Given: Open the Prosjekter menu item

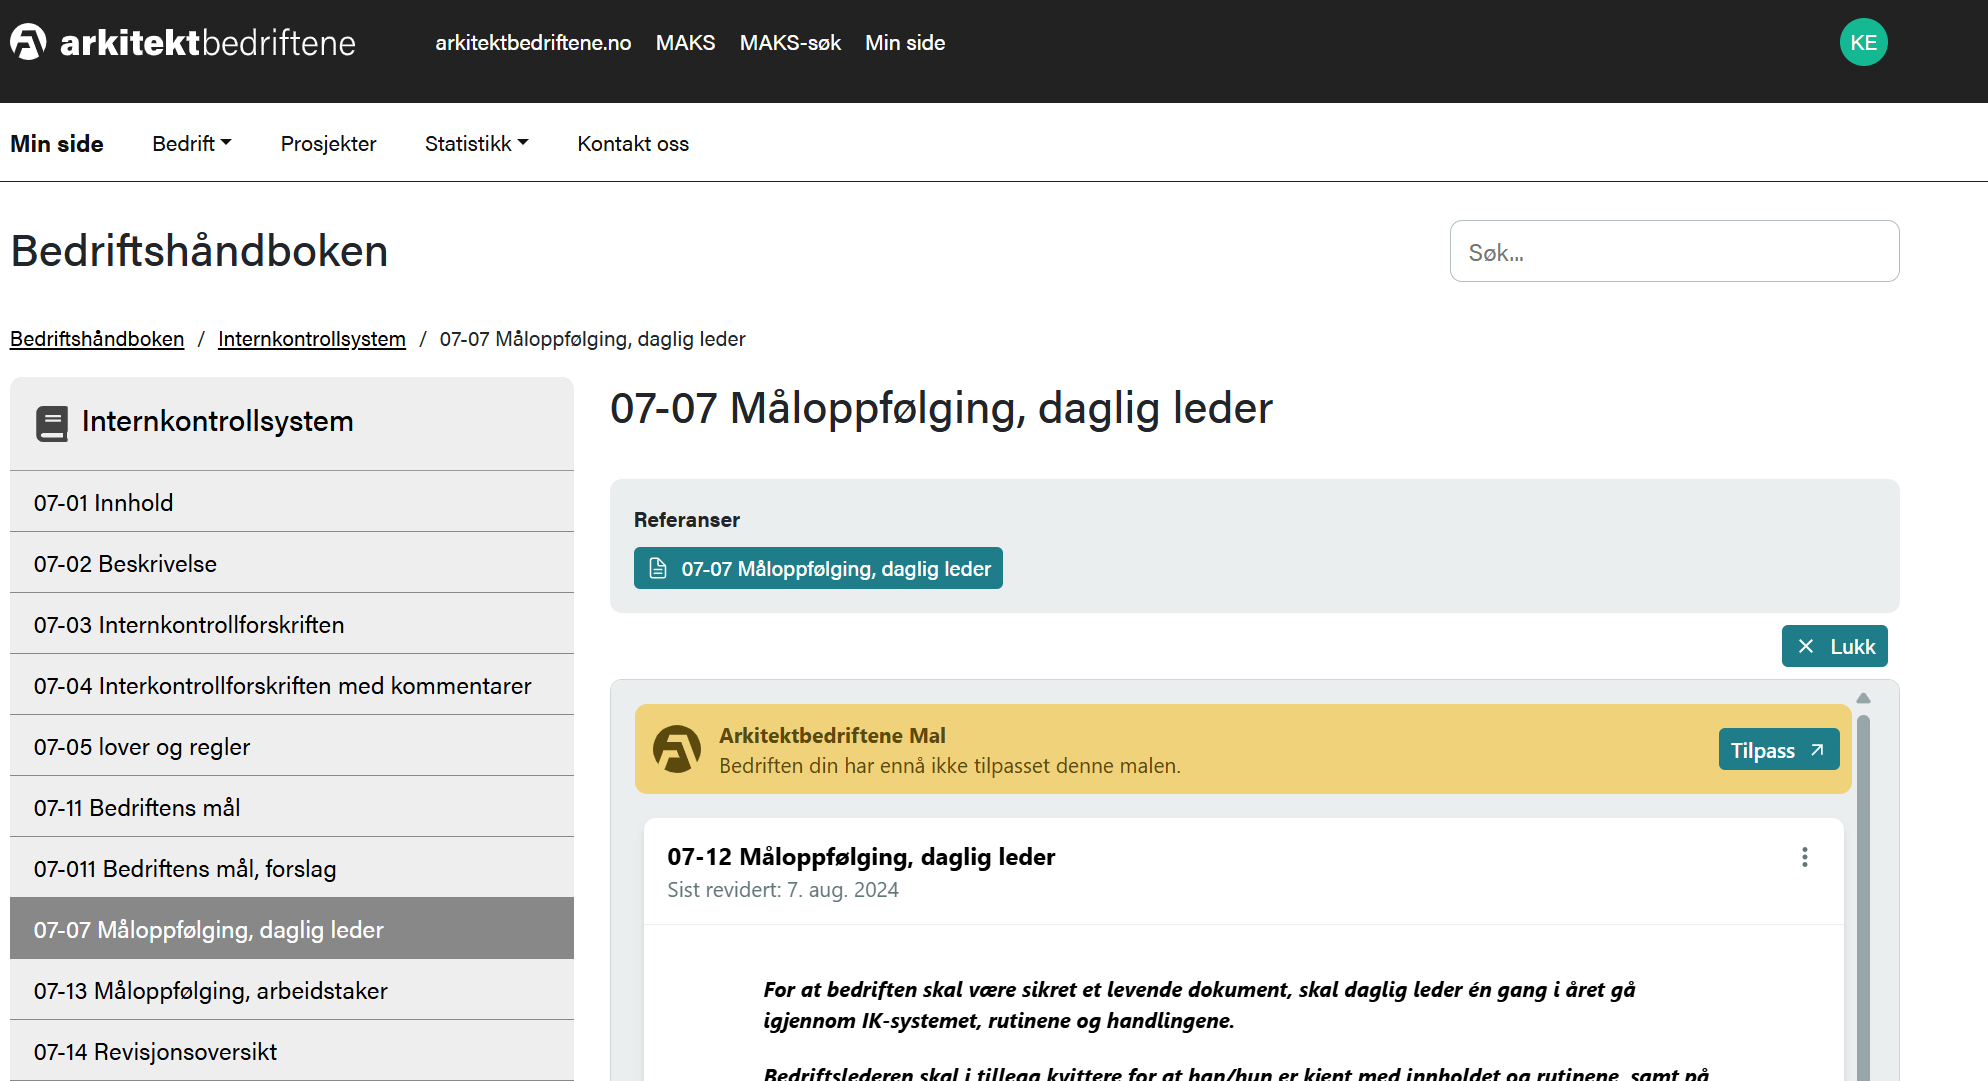Looking at the screenshot, I should (x=328, y=143).
